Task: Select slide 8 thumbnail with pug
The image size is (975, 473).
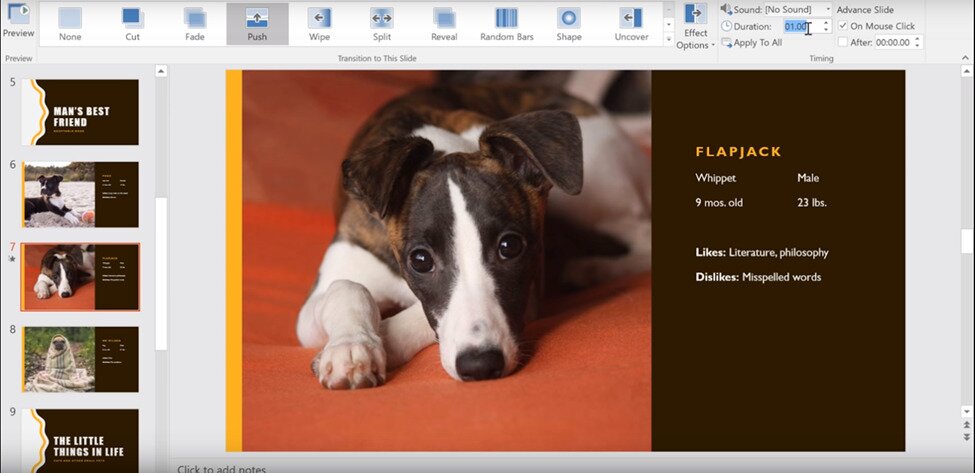Action: [x=81, y=358]
